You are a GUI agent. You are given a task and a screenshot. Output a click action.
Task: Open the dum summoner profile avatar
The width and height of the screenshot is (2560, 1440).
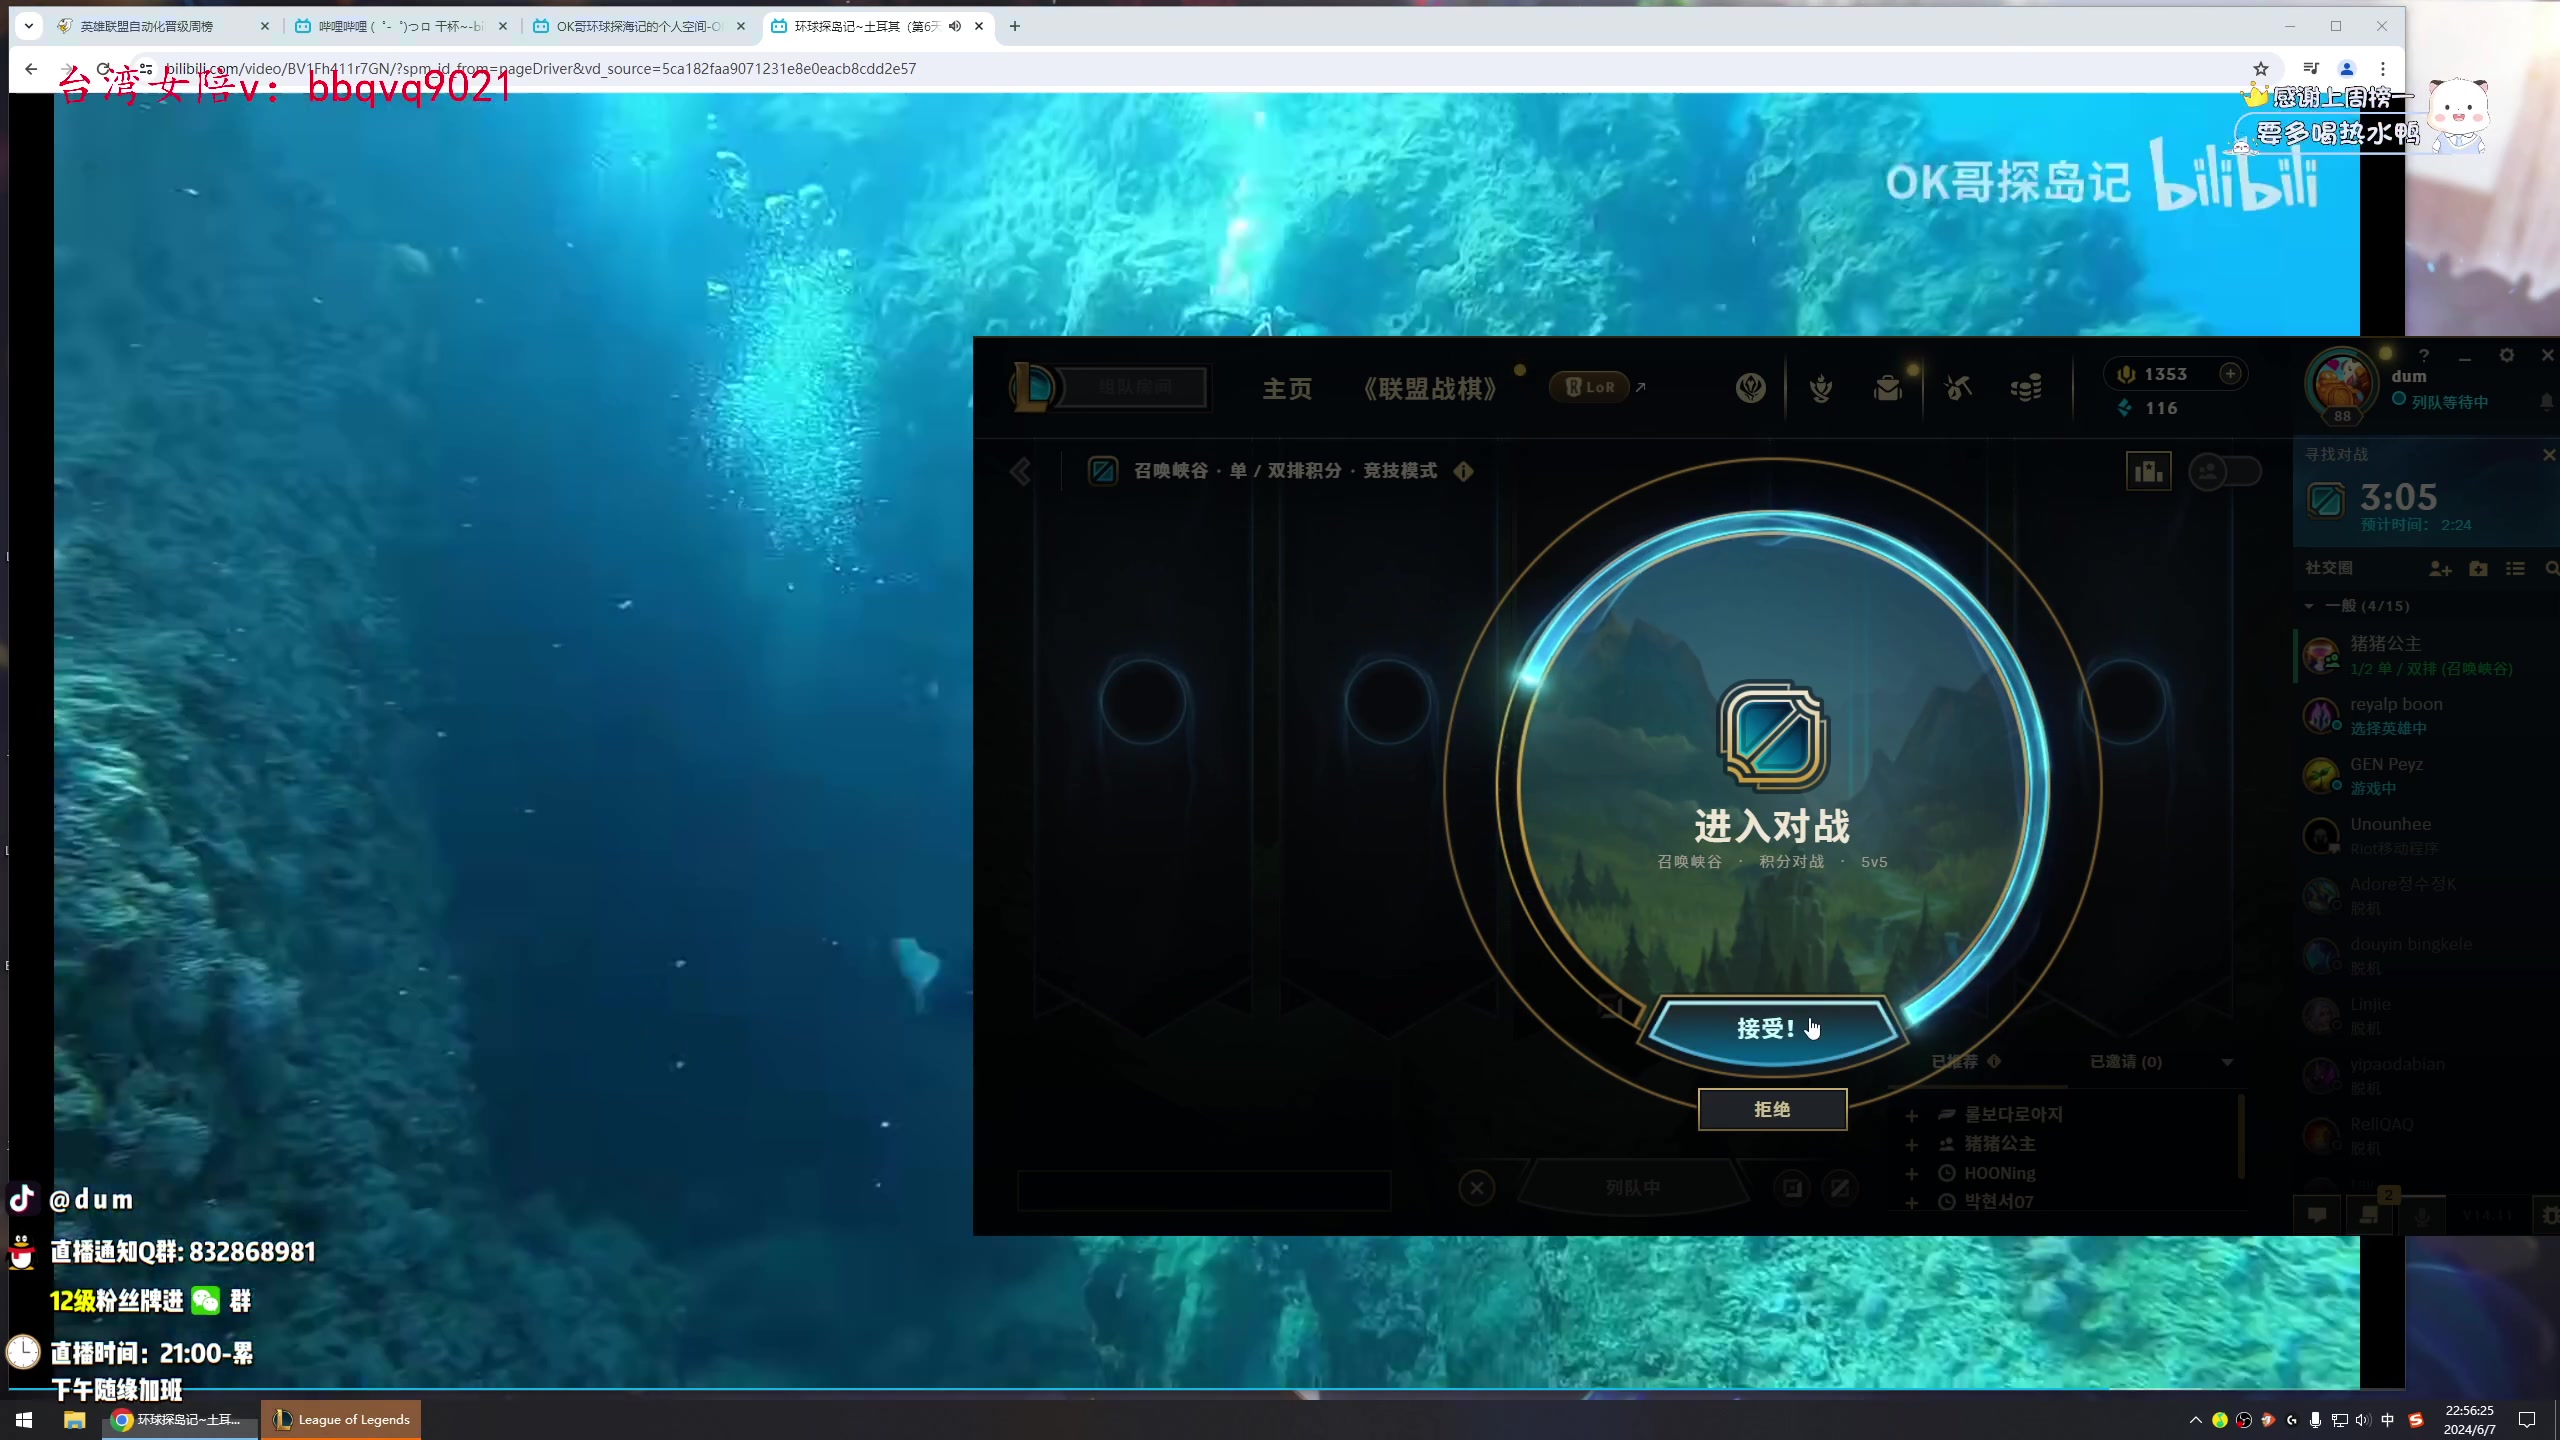pyautogui.click(x=2342, y=385)
